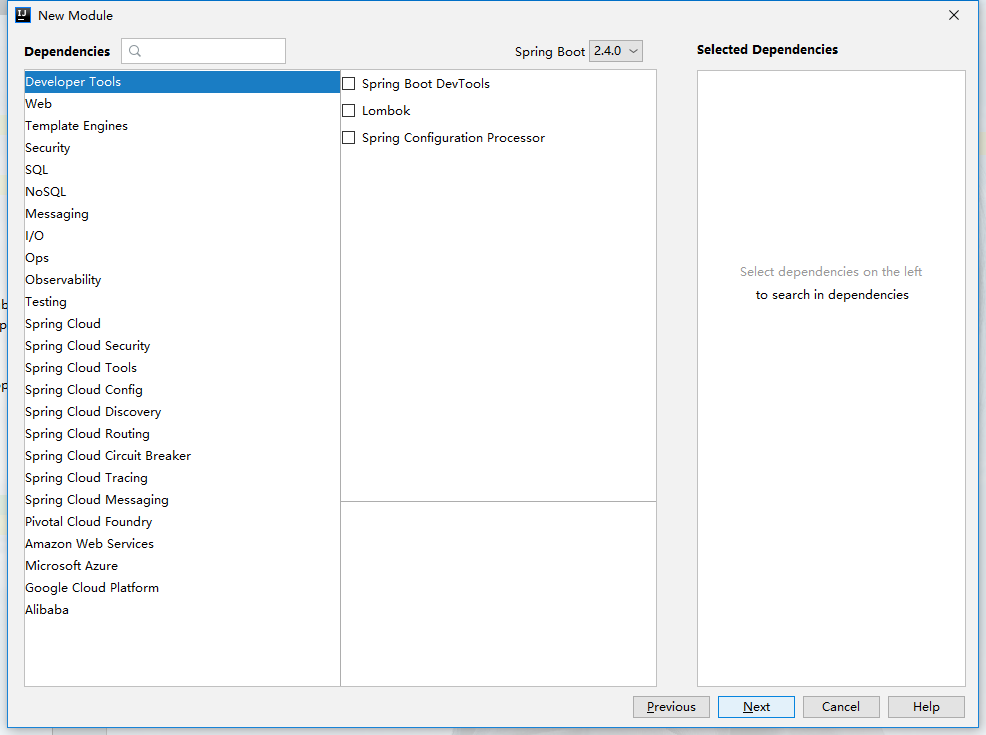
Task: Select the Web category
Action: point(182,104)
